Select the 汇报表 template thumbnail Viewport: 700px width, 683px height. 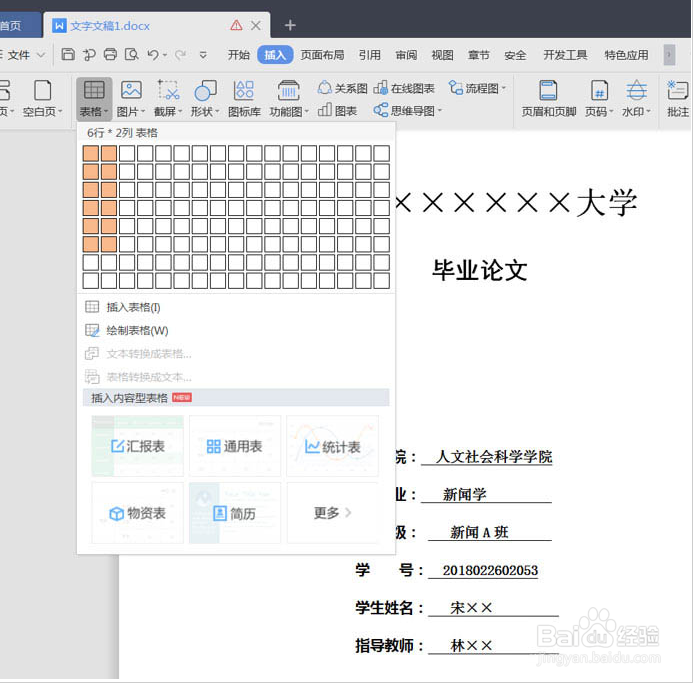[x=138, y=446]
